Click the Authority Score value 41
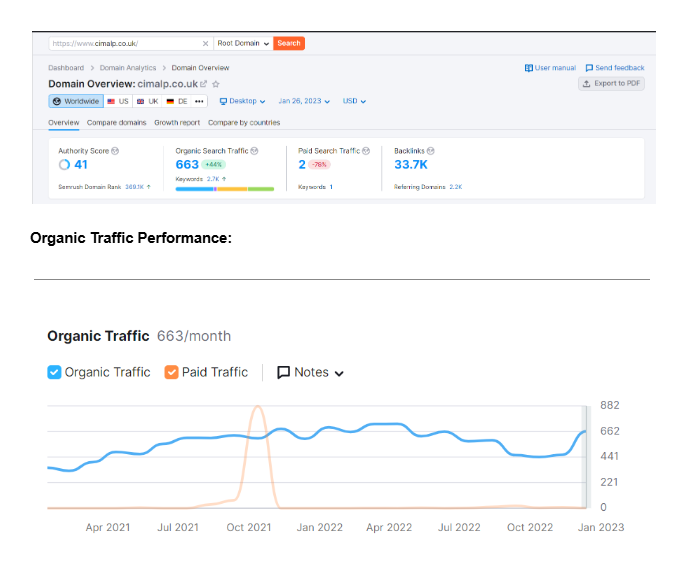The height and width of the screenshot is (566, 699). click(81, 165)
